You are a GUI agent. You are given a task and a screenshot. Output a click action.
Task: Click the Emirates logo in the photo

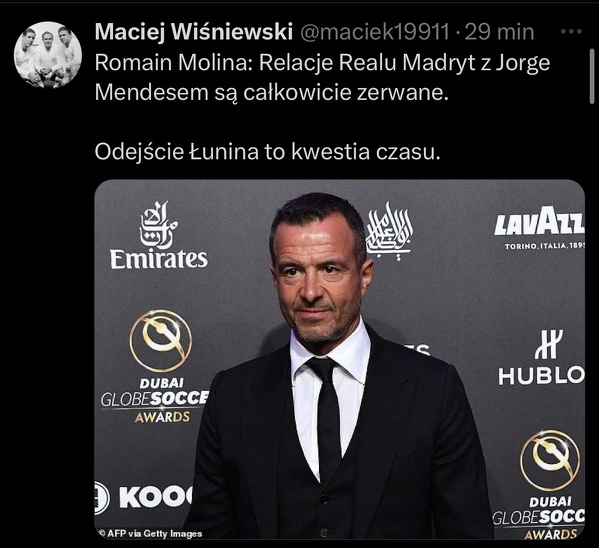(159, 235)
